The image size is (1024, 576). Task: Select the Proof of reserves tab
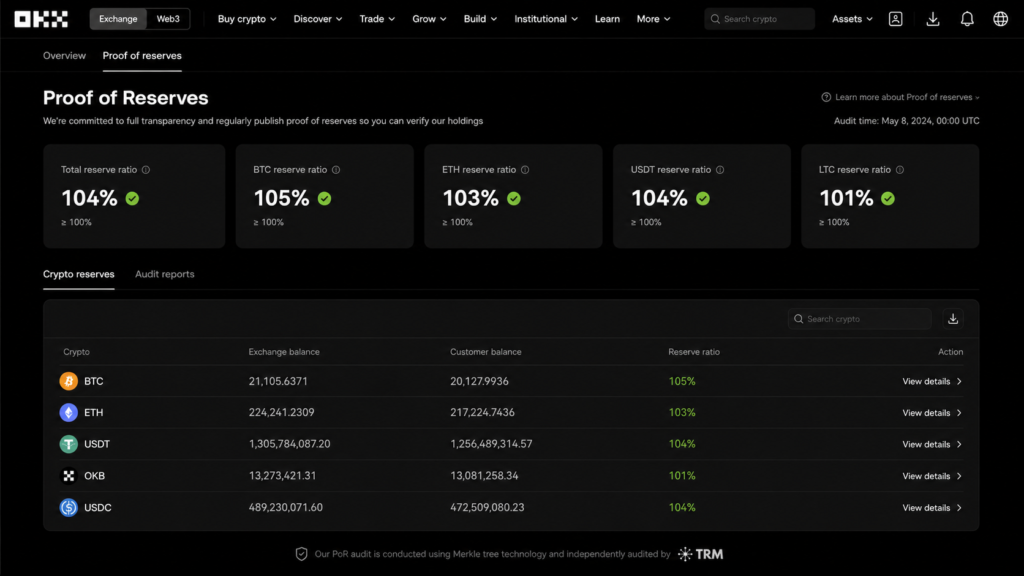(142, 56)
